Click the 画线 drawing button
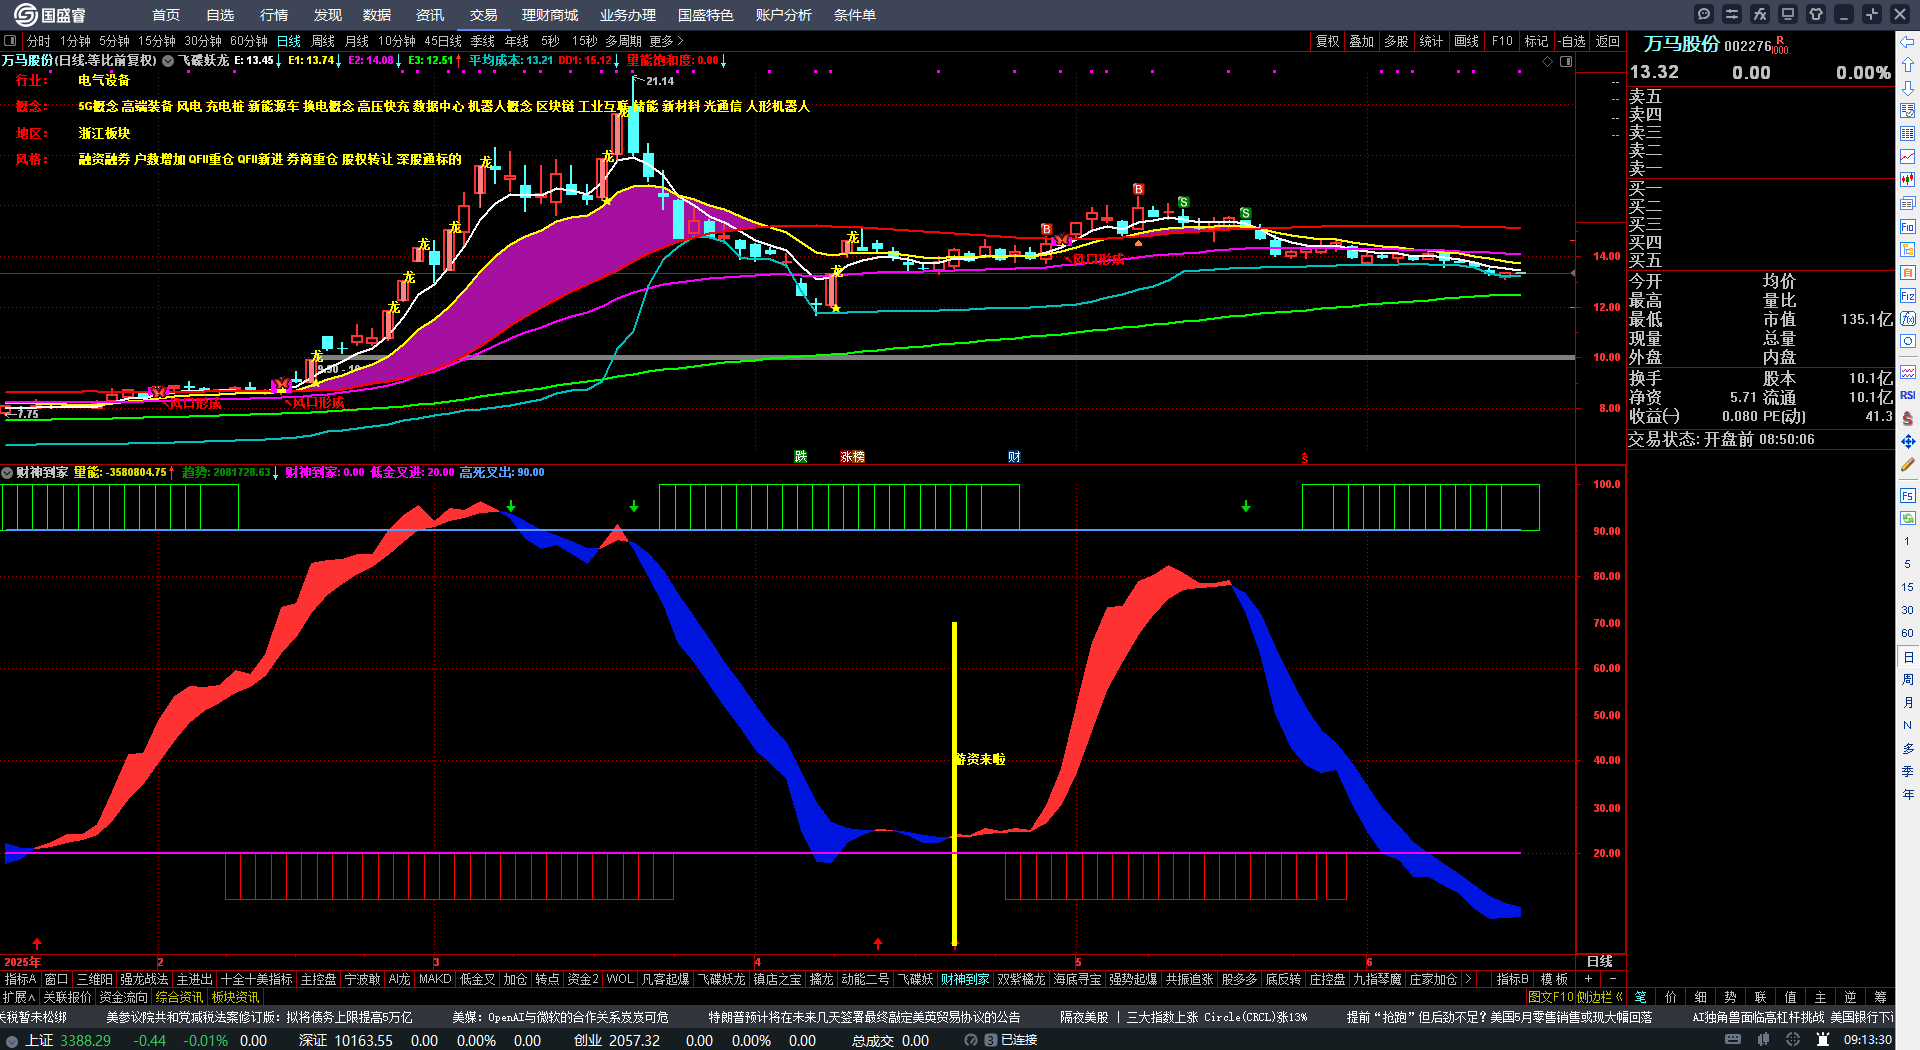This screenshot has height=1050, width=1920. 1466,41
